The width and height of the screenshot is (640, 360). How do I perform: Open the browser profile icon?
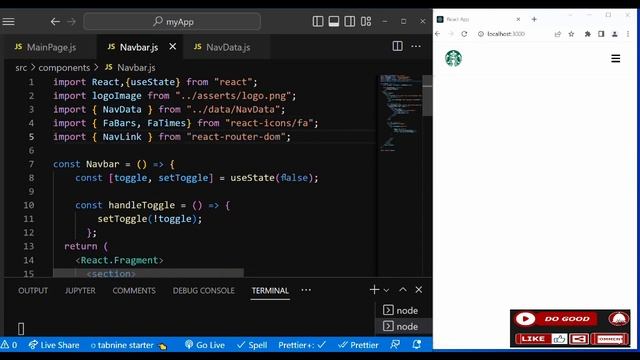pyautogui.click(x=615, y=34)
